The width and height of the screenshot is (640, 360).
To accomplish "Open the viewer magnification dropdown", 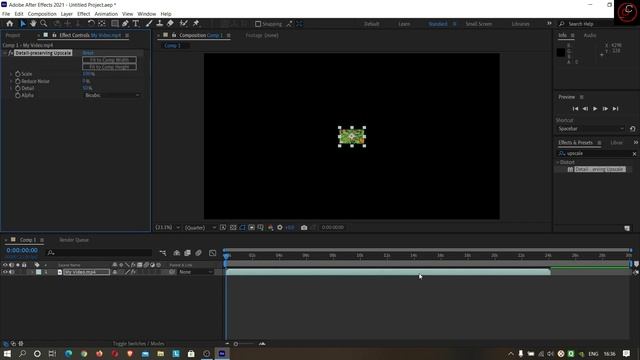I will [x=167, y=227].
